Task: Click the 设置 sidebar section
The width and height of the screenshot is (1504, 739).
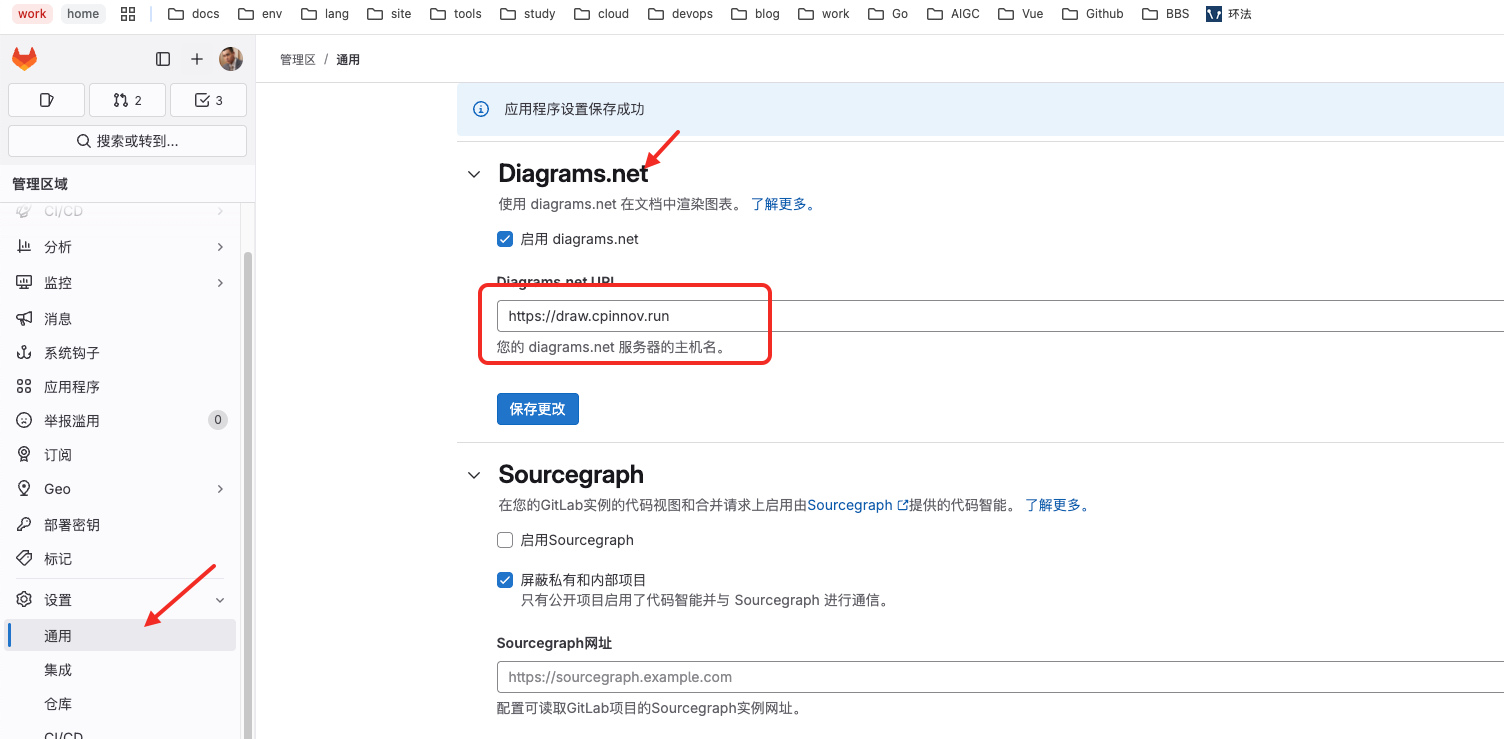Action: pos(121,600)
